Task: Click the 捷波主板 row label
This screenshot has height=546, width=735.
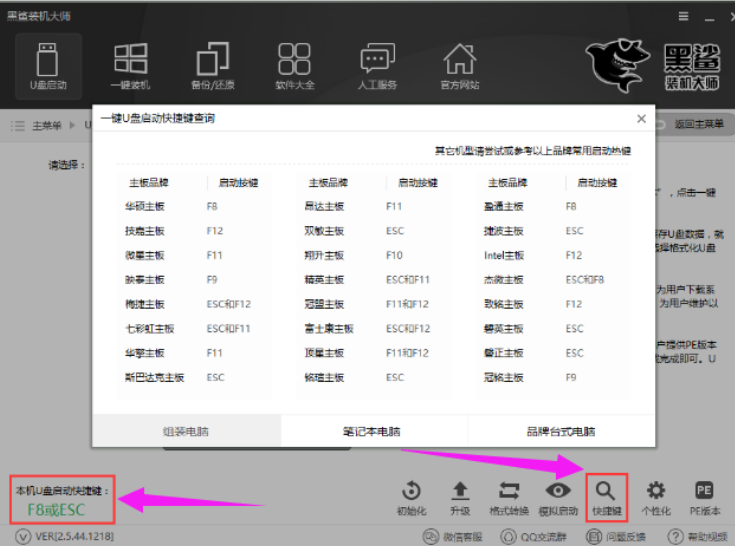Action: (504, 231)
